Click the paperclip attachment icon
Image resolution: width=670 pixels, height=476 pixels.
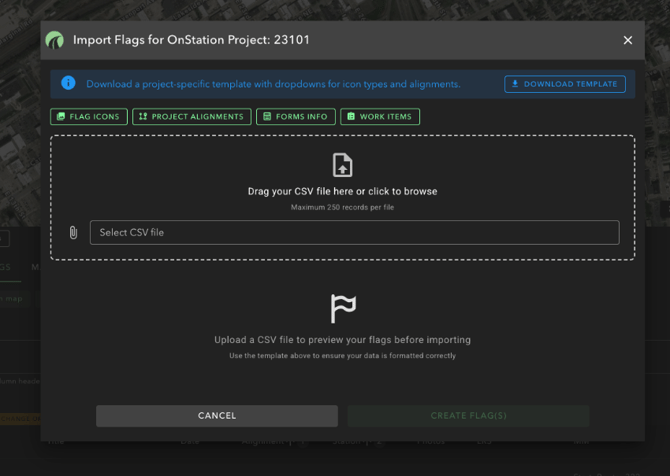coord(73,232)
